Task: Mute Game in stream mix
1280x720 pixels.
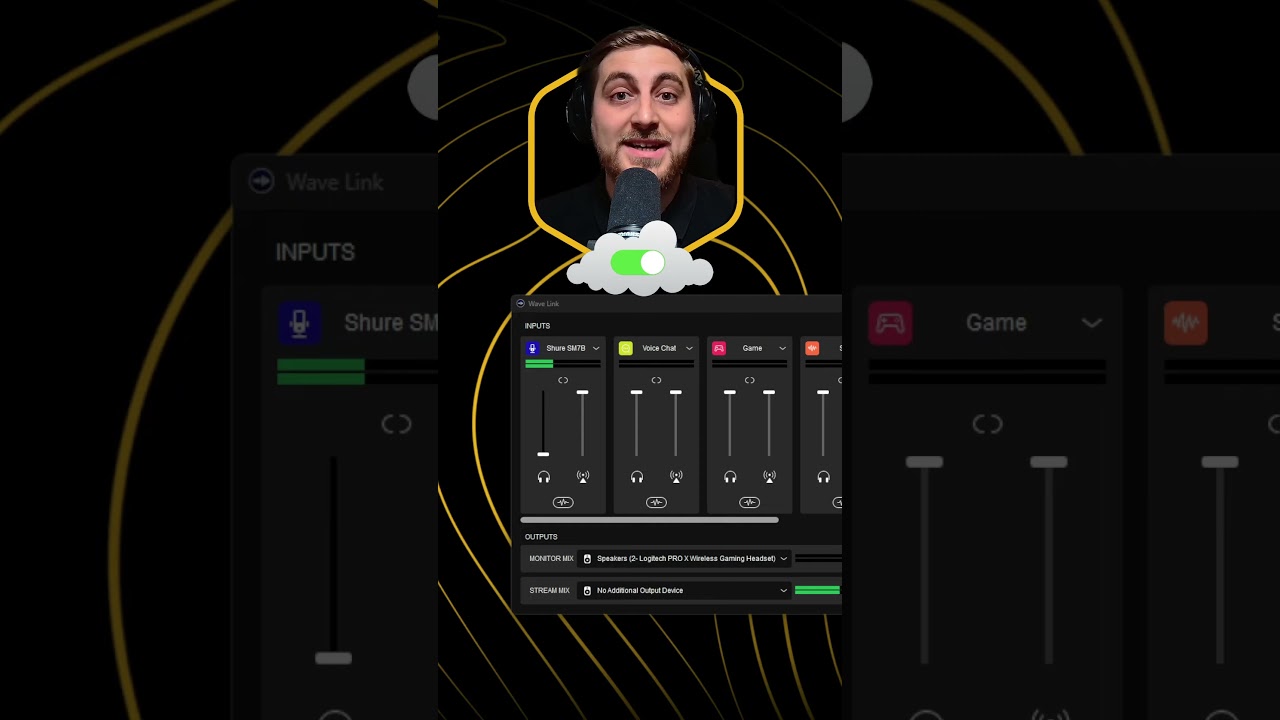Action: [769, 477]
